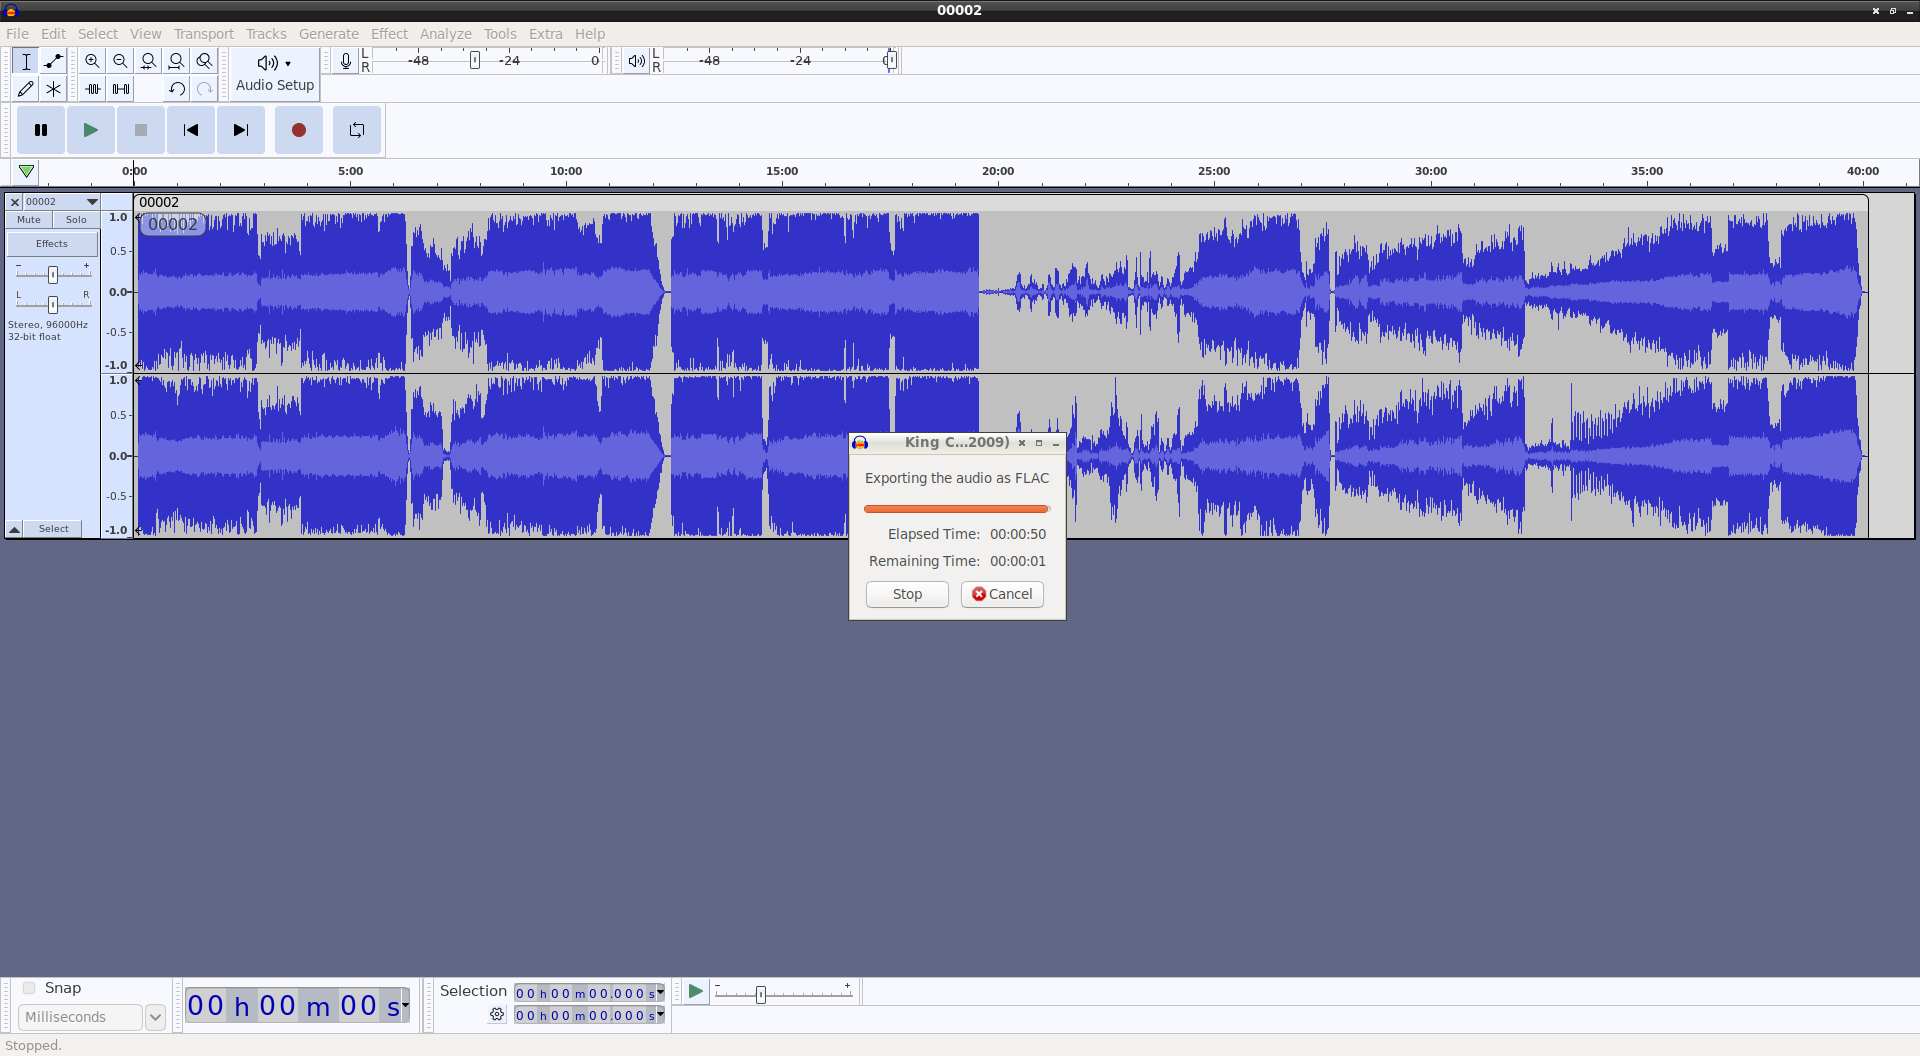Select the Draw (pencil) tool

[26, 89]
